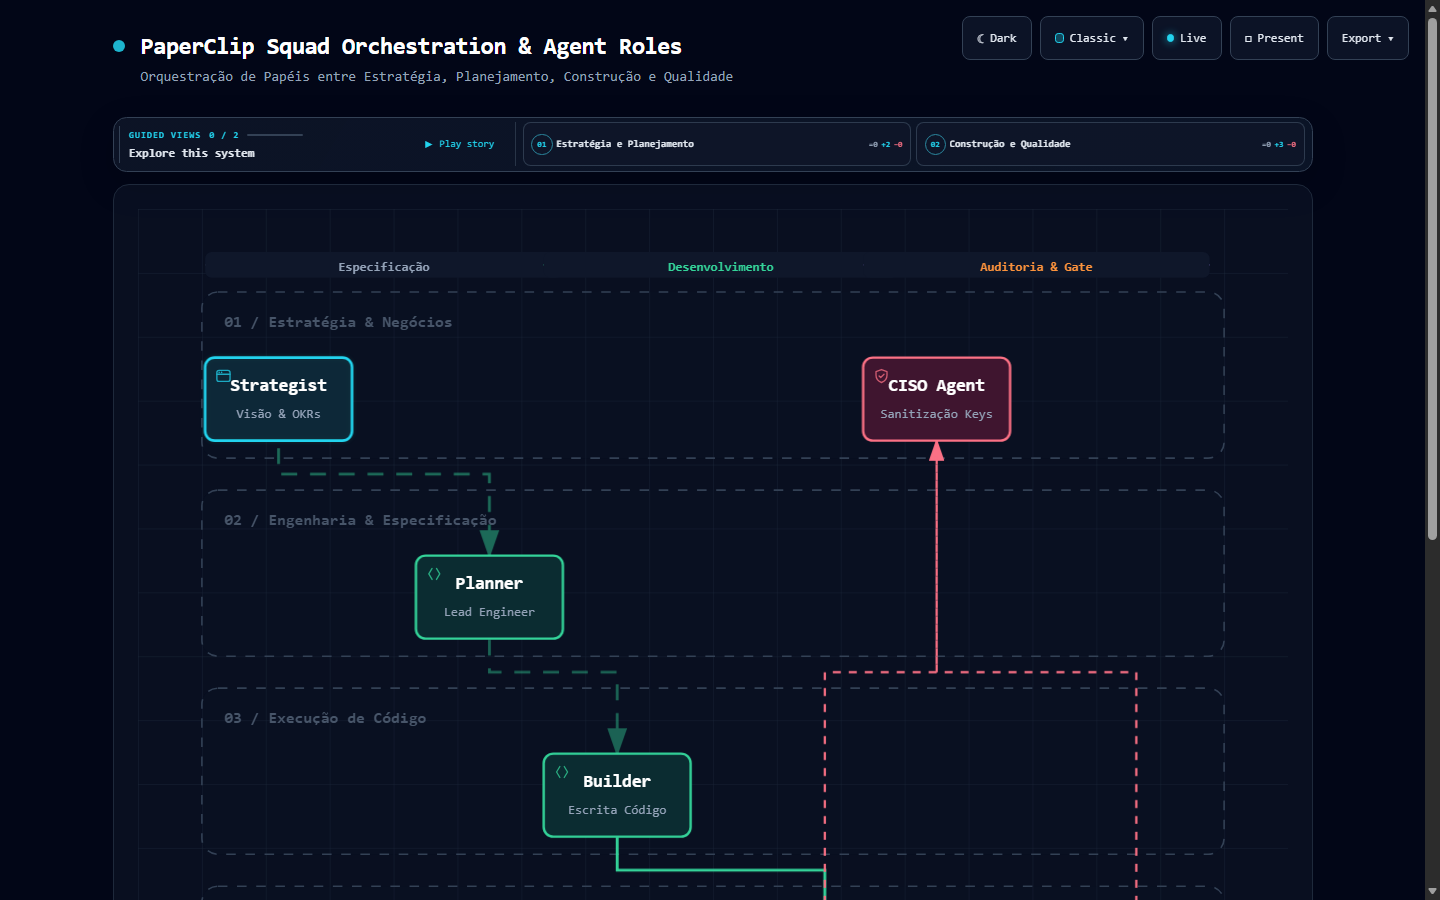This screenshot has width=1440, height=900.
Task: Select the Desenvolvimento column header
Action: tap(720, 267)
